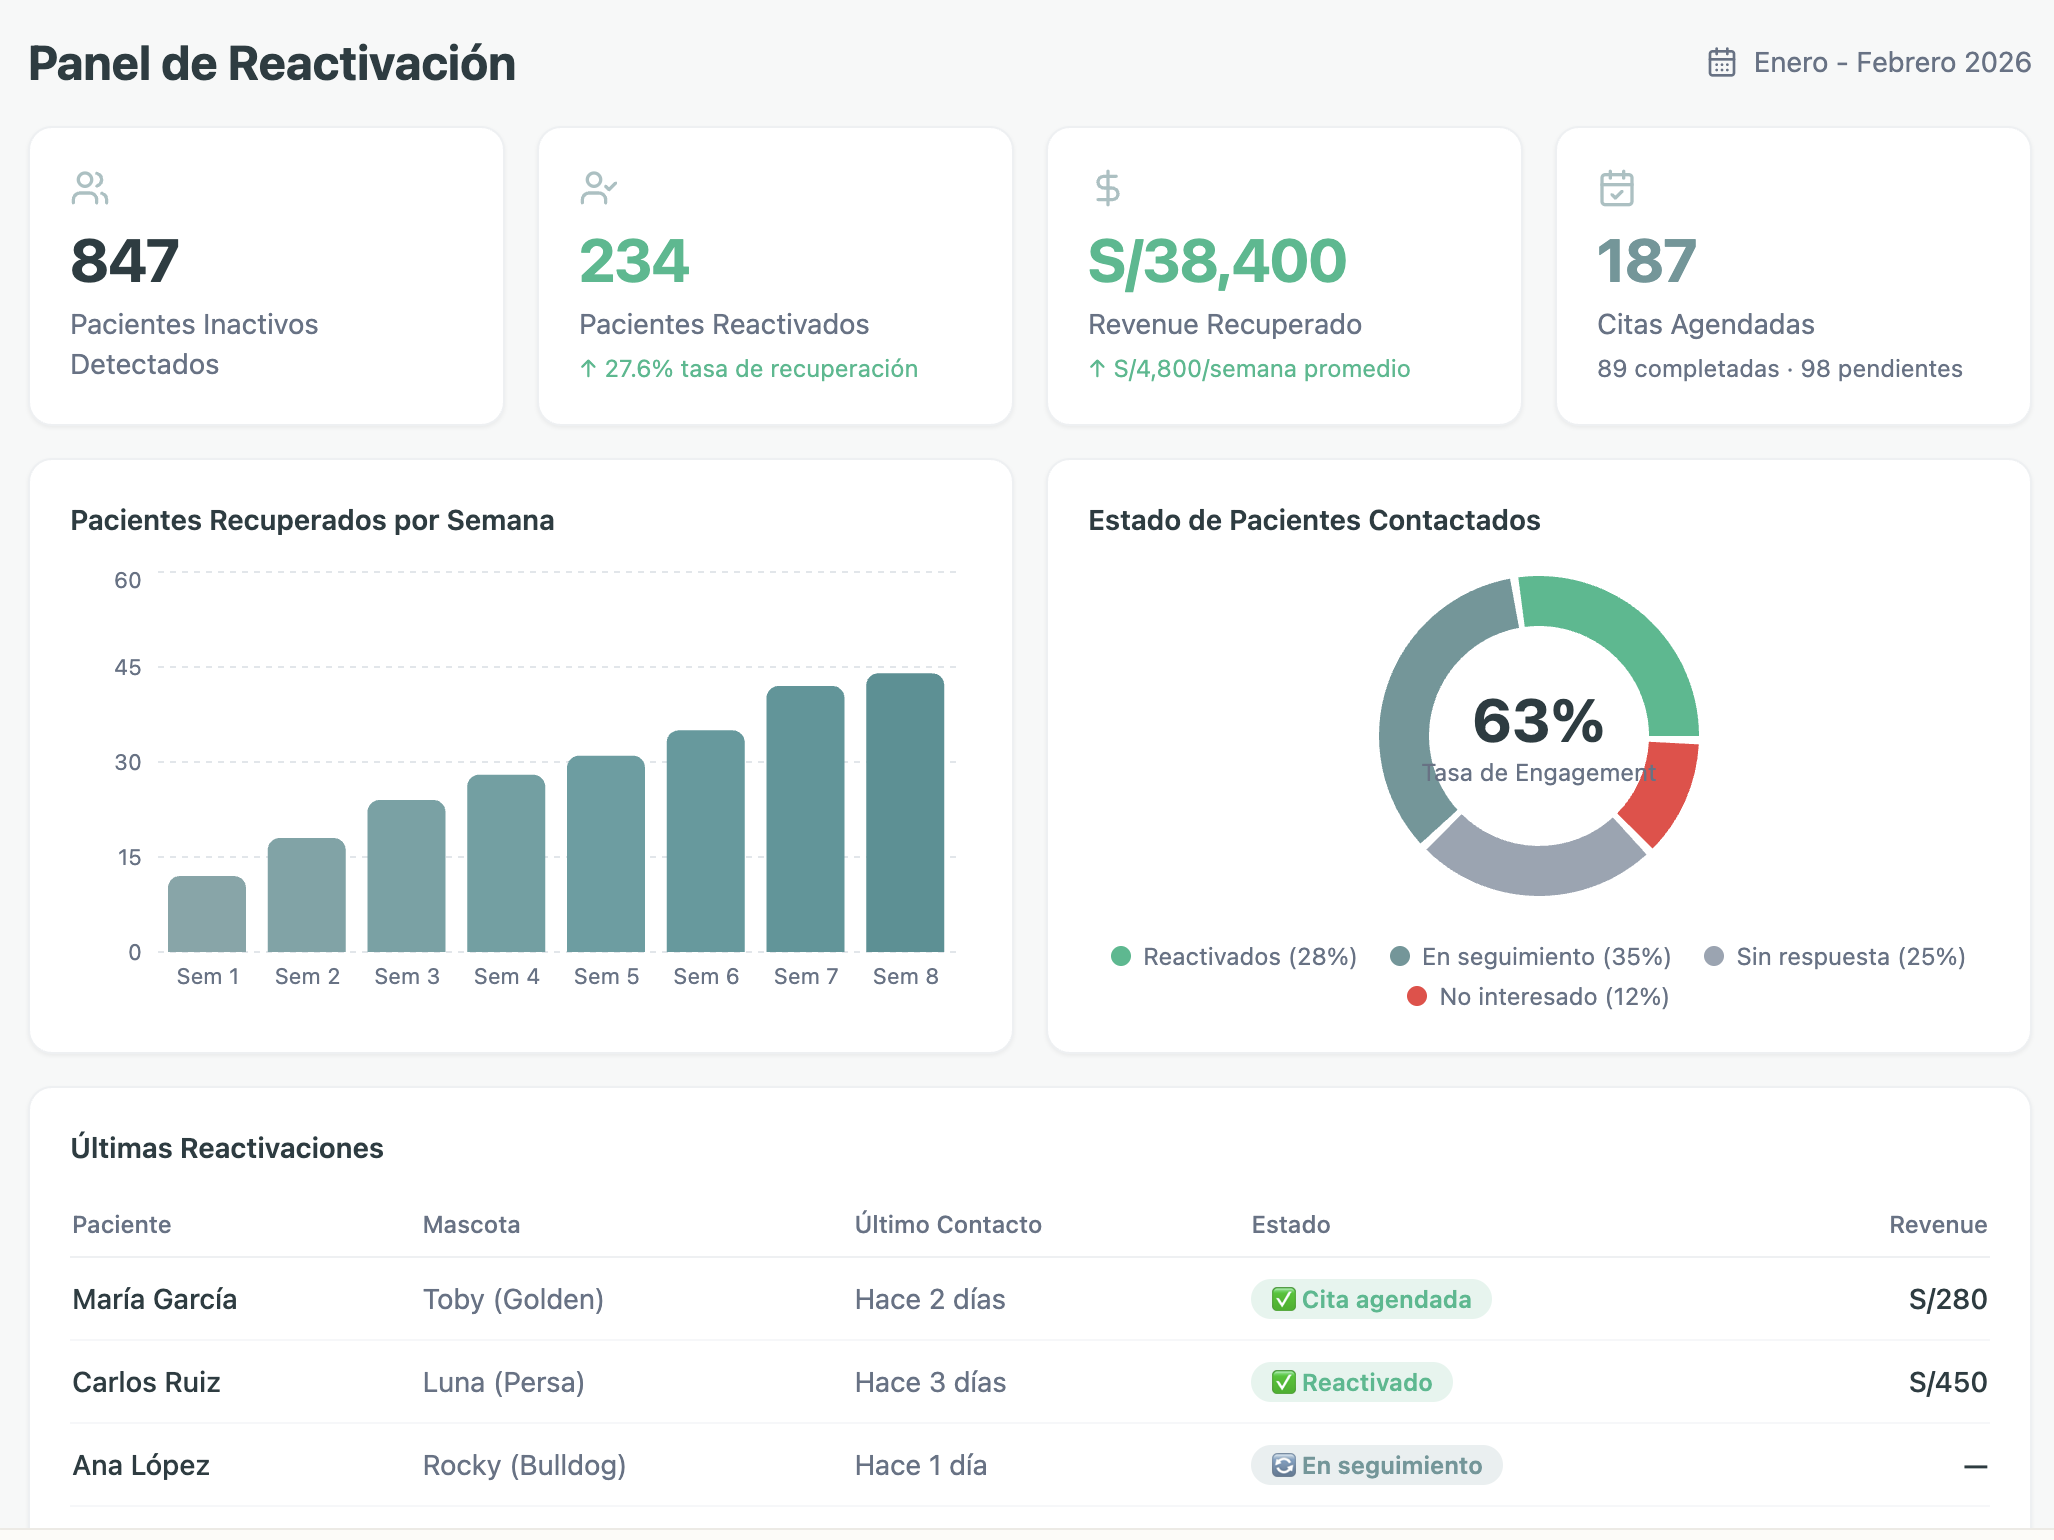Click the user-check icon above 234
The width and height of the screenshot is (2054, 1540).
598,188
